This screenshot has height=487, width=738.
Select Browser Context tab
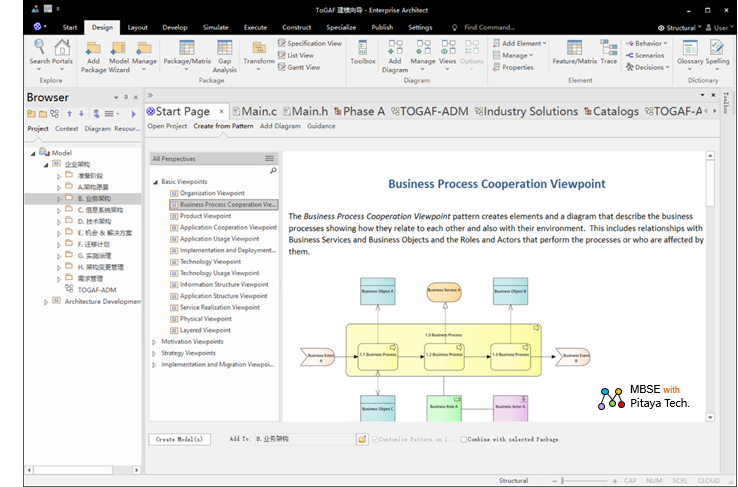coord(66,128)
